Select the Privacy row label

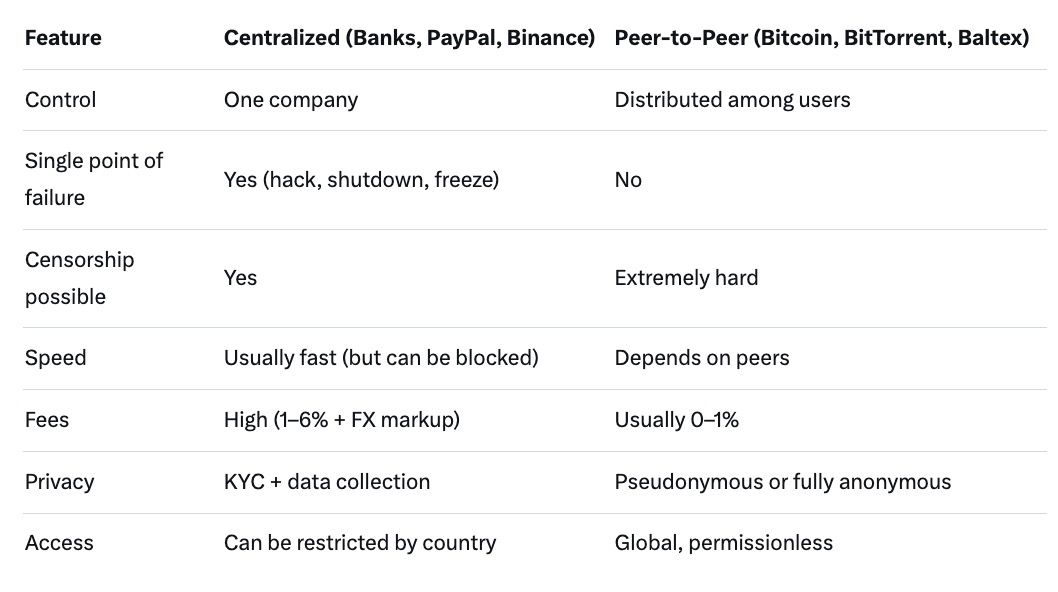[59, 482]
